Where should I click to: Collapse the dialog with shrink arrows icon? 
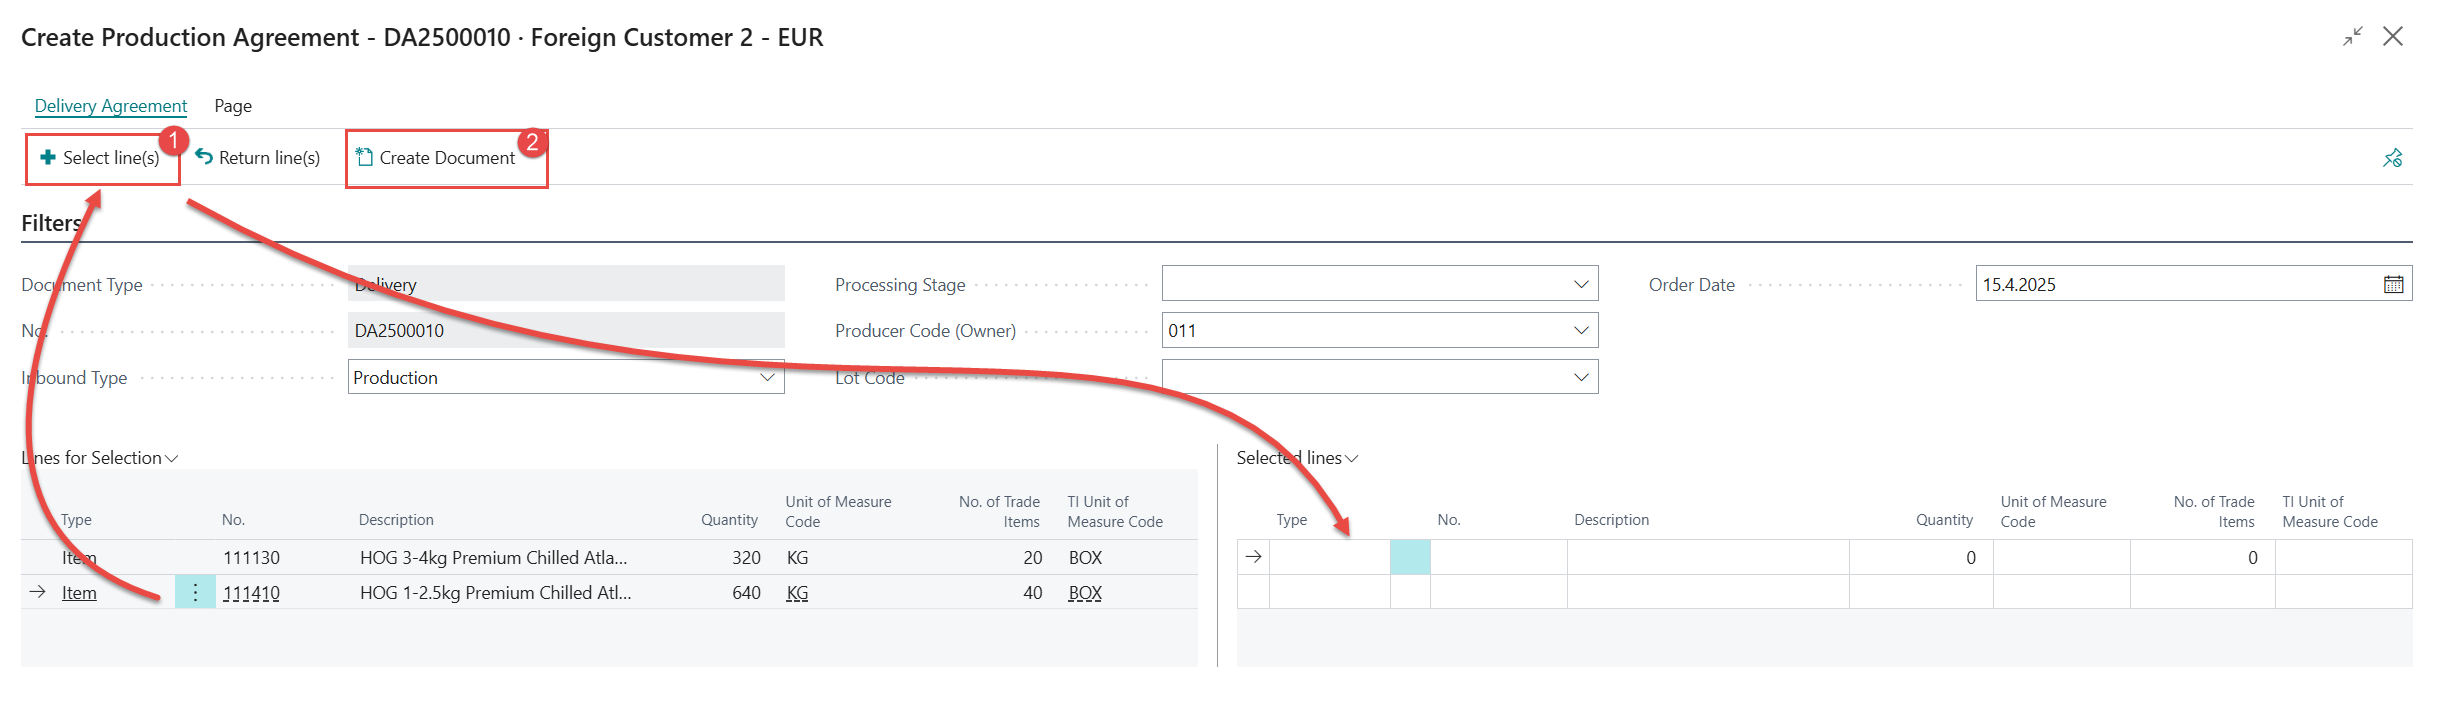(x=2352, y=37)
